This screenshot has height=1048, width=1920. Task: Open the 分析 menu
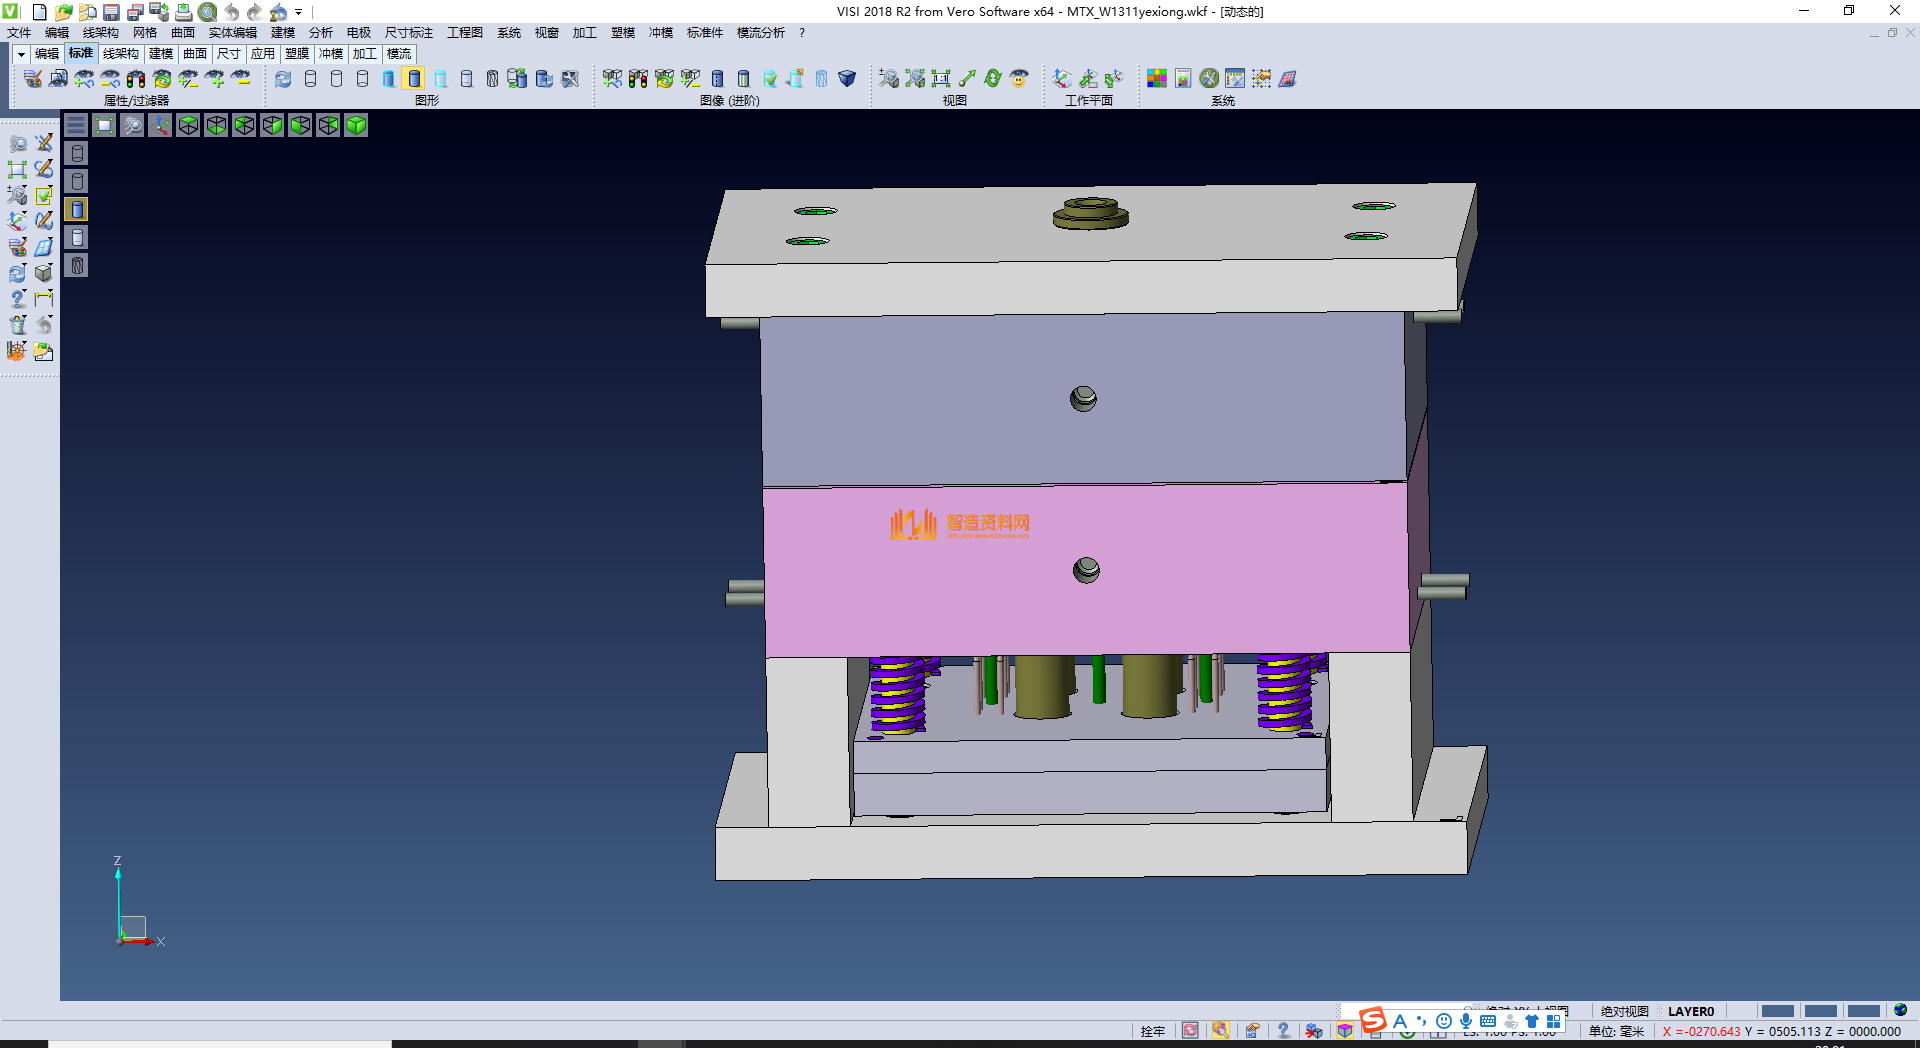click(320, 33)
